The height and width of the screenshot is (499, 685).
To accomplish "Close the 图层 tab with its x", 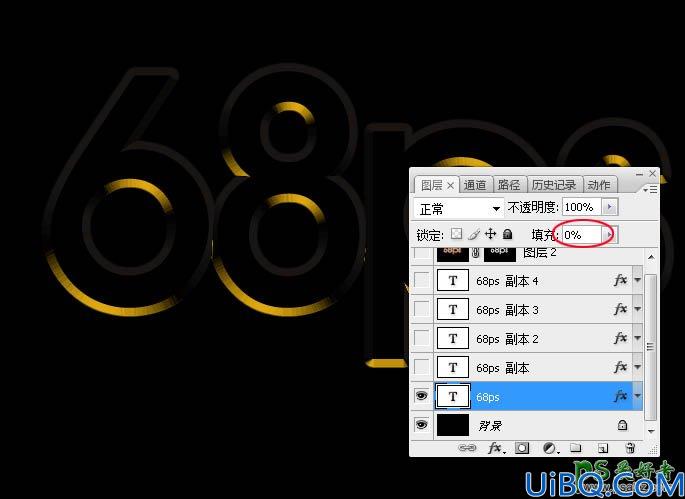I will click(450, 186).
